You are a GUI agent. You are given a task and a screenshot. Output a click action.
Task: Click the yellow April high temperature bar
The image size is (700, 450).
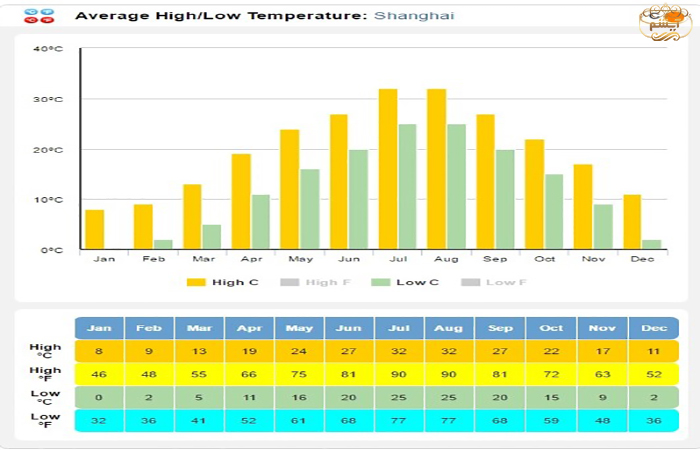241,202
